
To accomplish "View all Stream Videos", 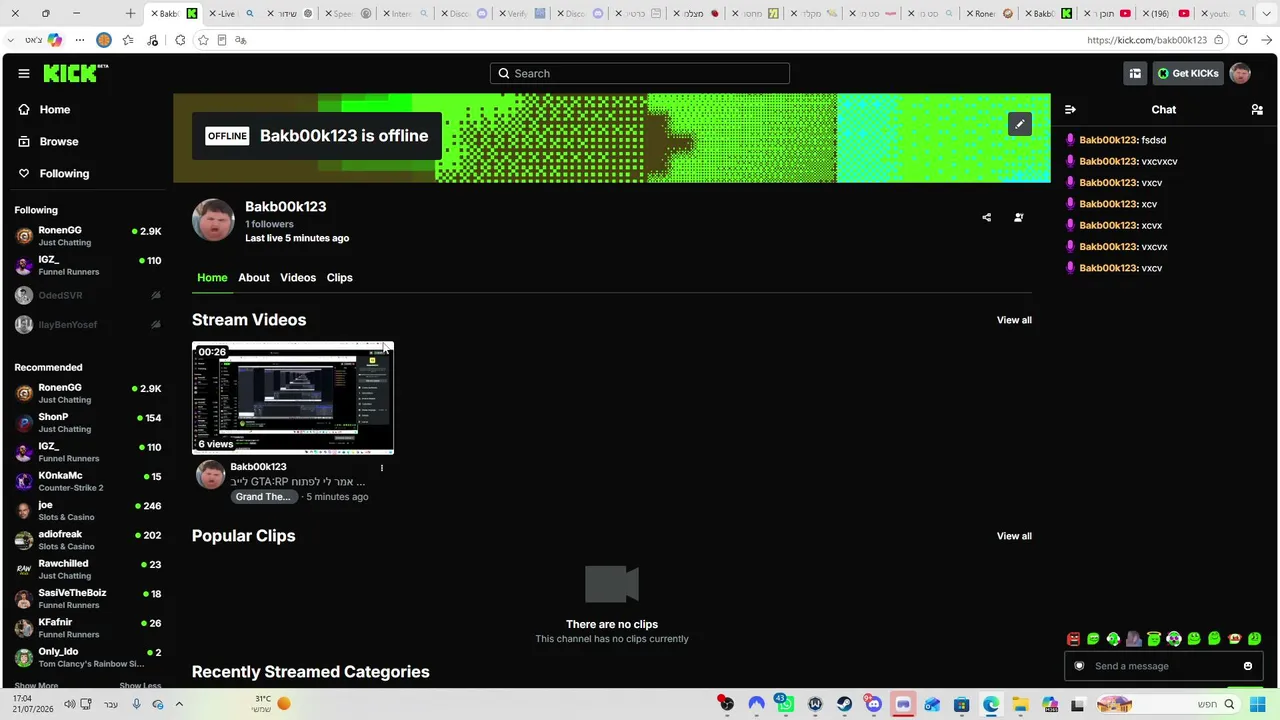I will 1014,320.
